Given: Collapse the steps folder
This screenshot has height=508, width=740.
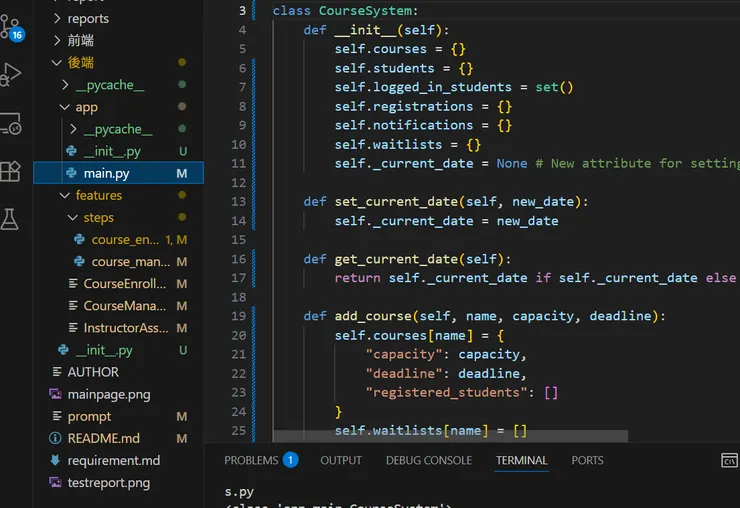Looking at the screenshot, I should tap(98, 217).
